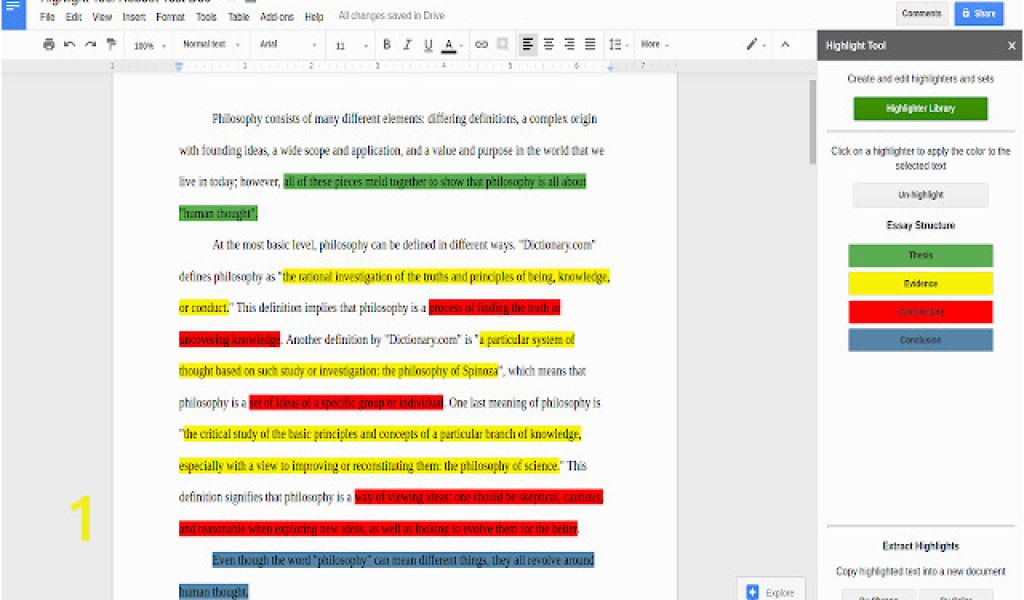The width and height of the screenshot is (1024, 600).
Task: Click the Explore button
Action: 771,592
